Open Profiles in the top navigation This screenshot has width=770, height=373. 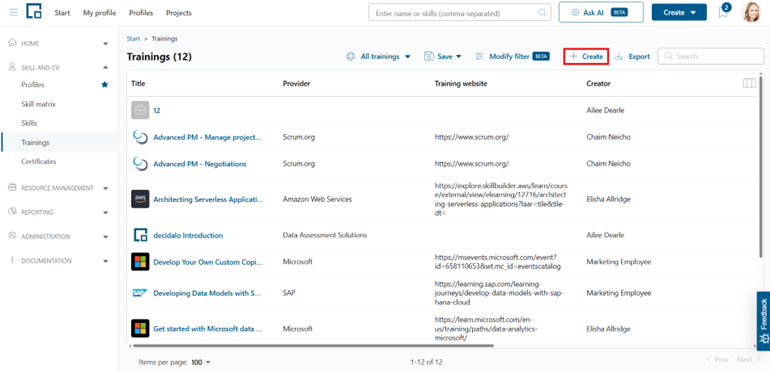point(141,13)
